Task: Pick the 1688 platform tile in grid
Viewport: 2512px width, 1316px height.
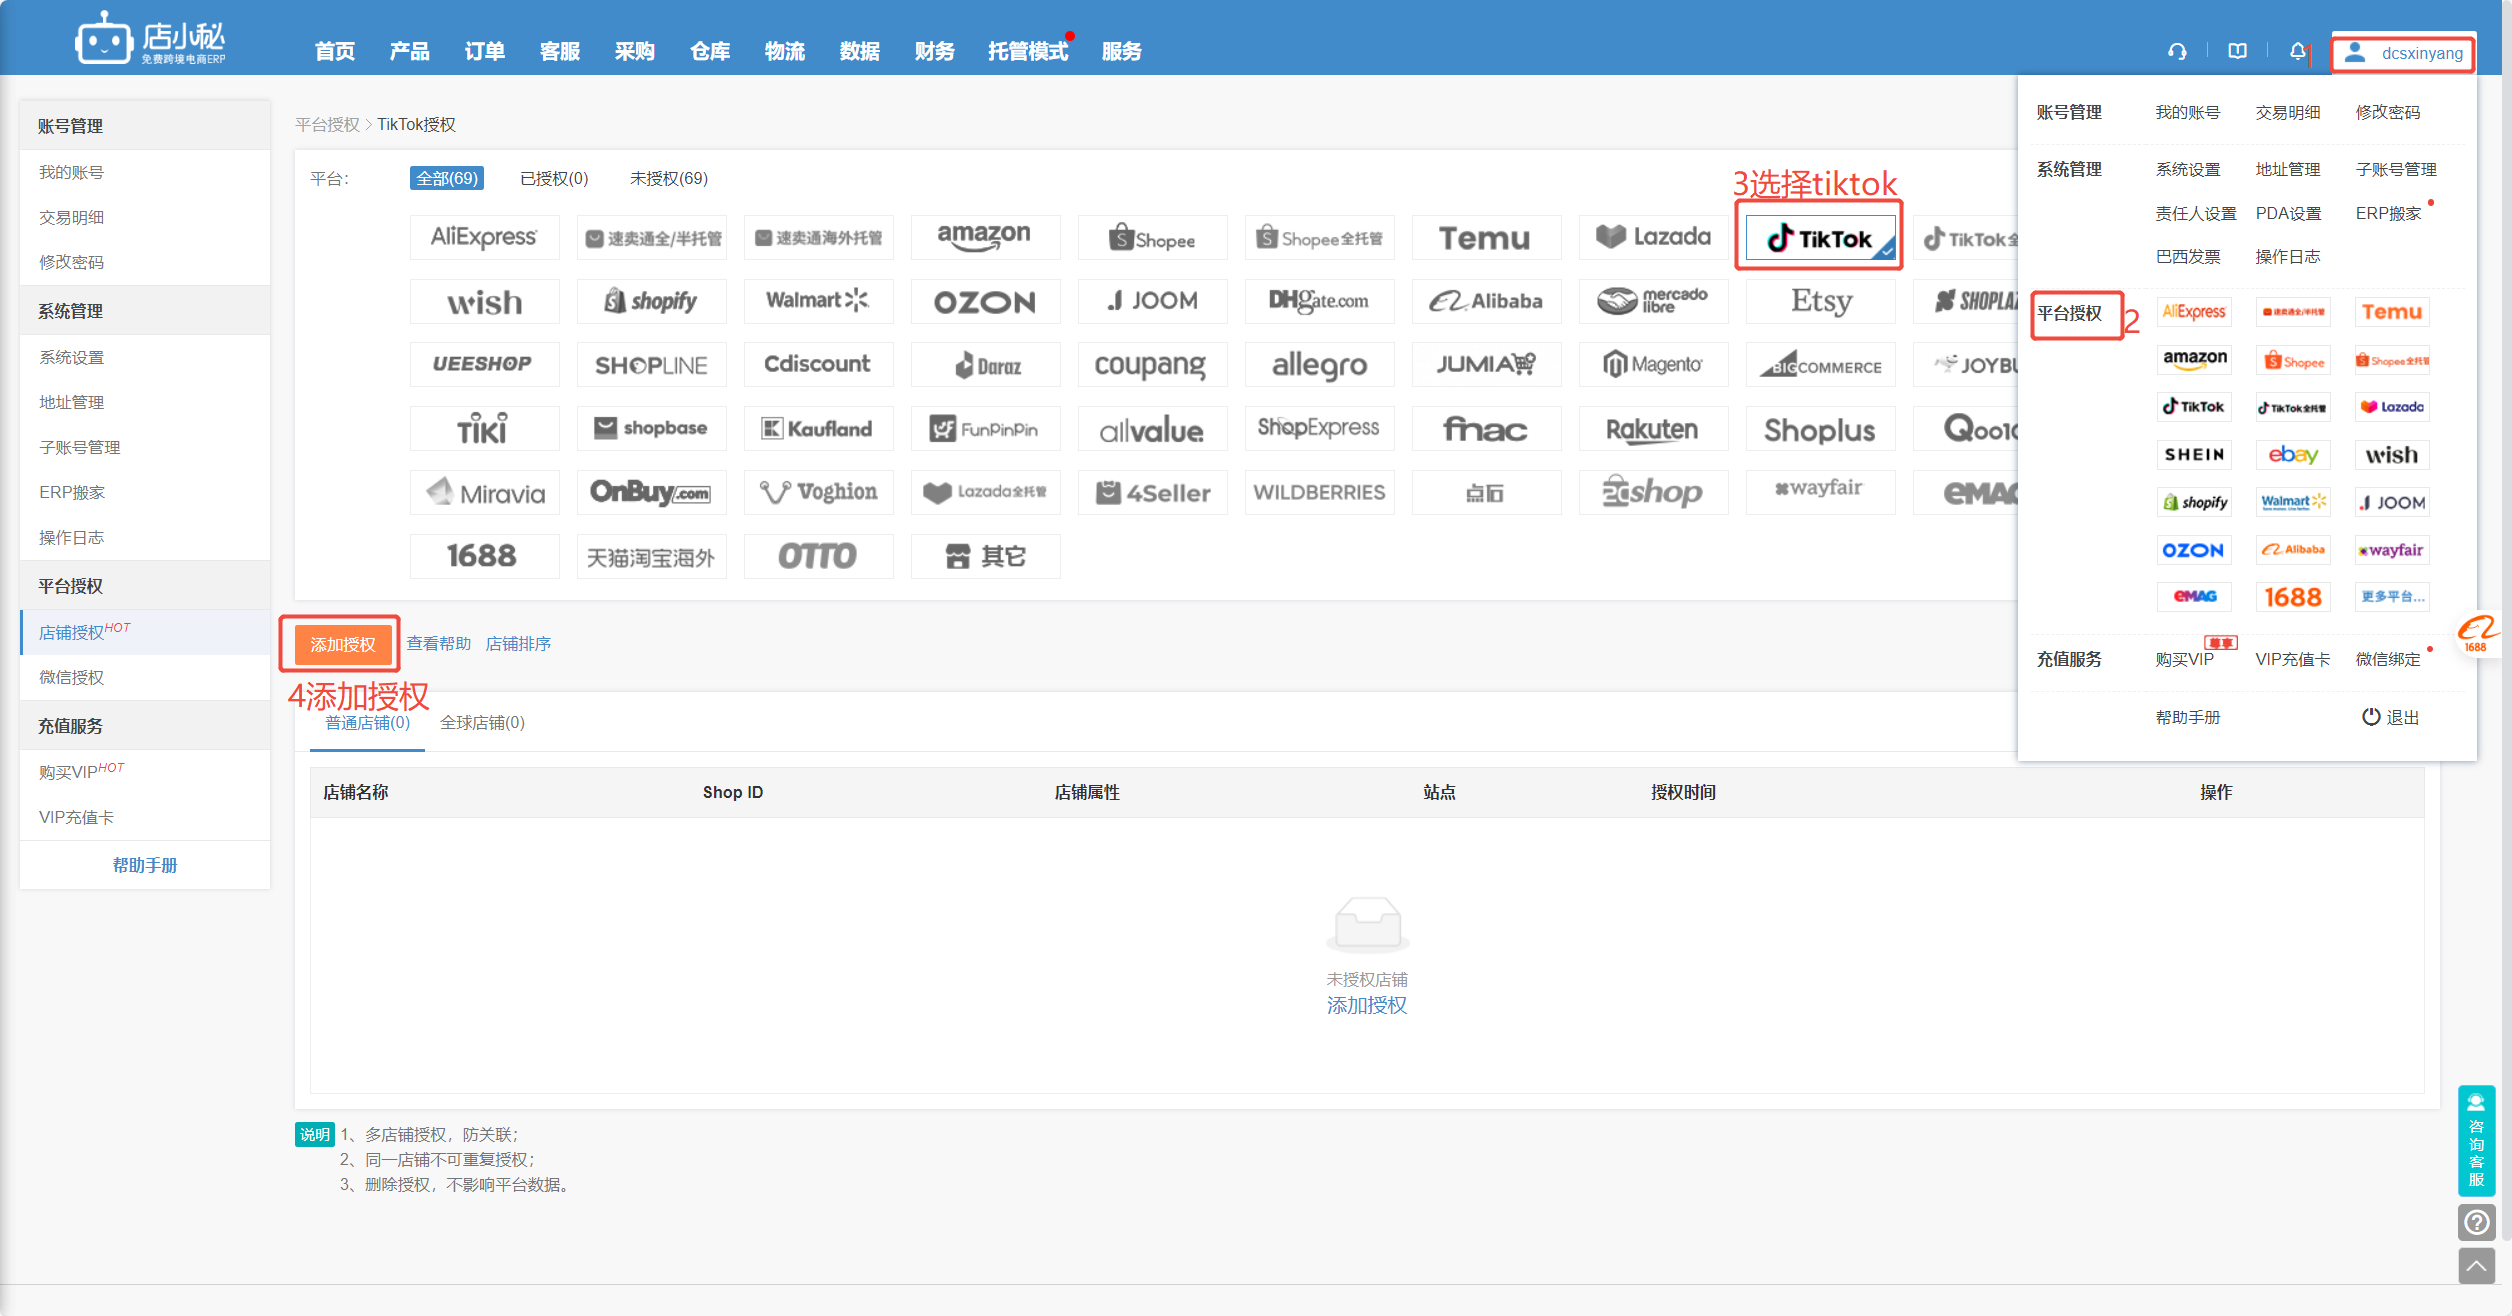Action: pos(484,556)
